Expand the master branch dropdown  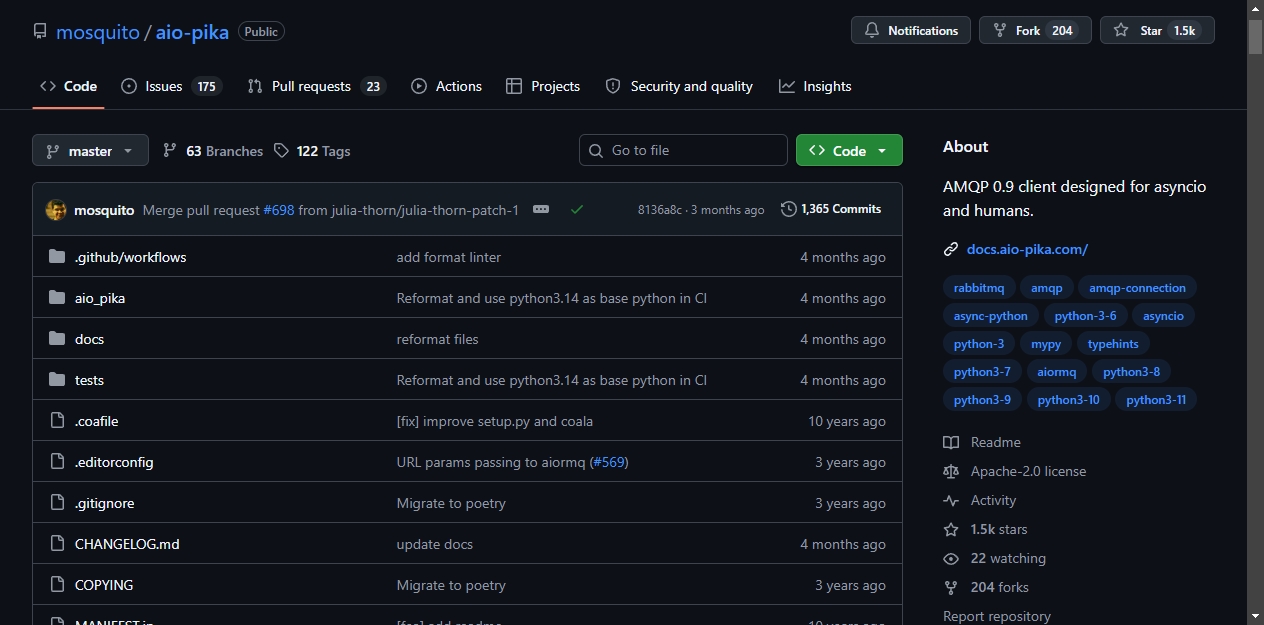90,151
